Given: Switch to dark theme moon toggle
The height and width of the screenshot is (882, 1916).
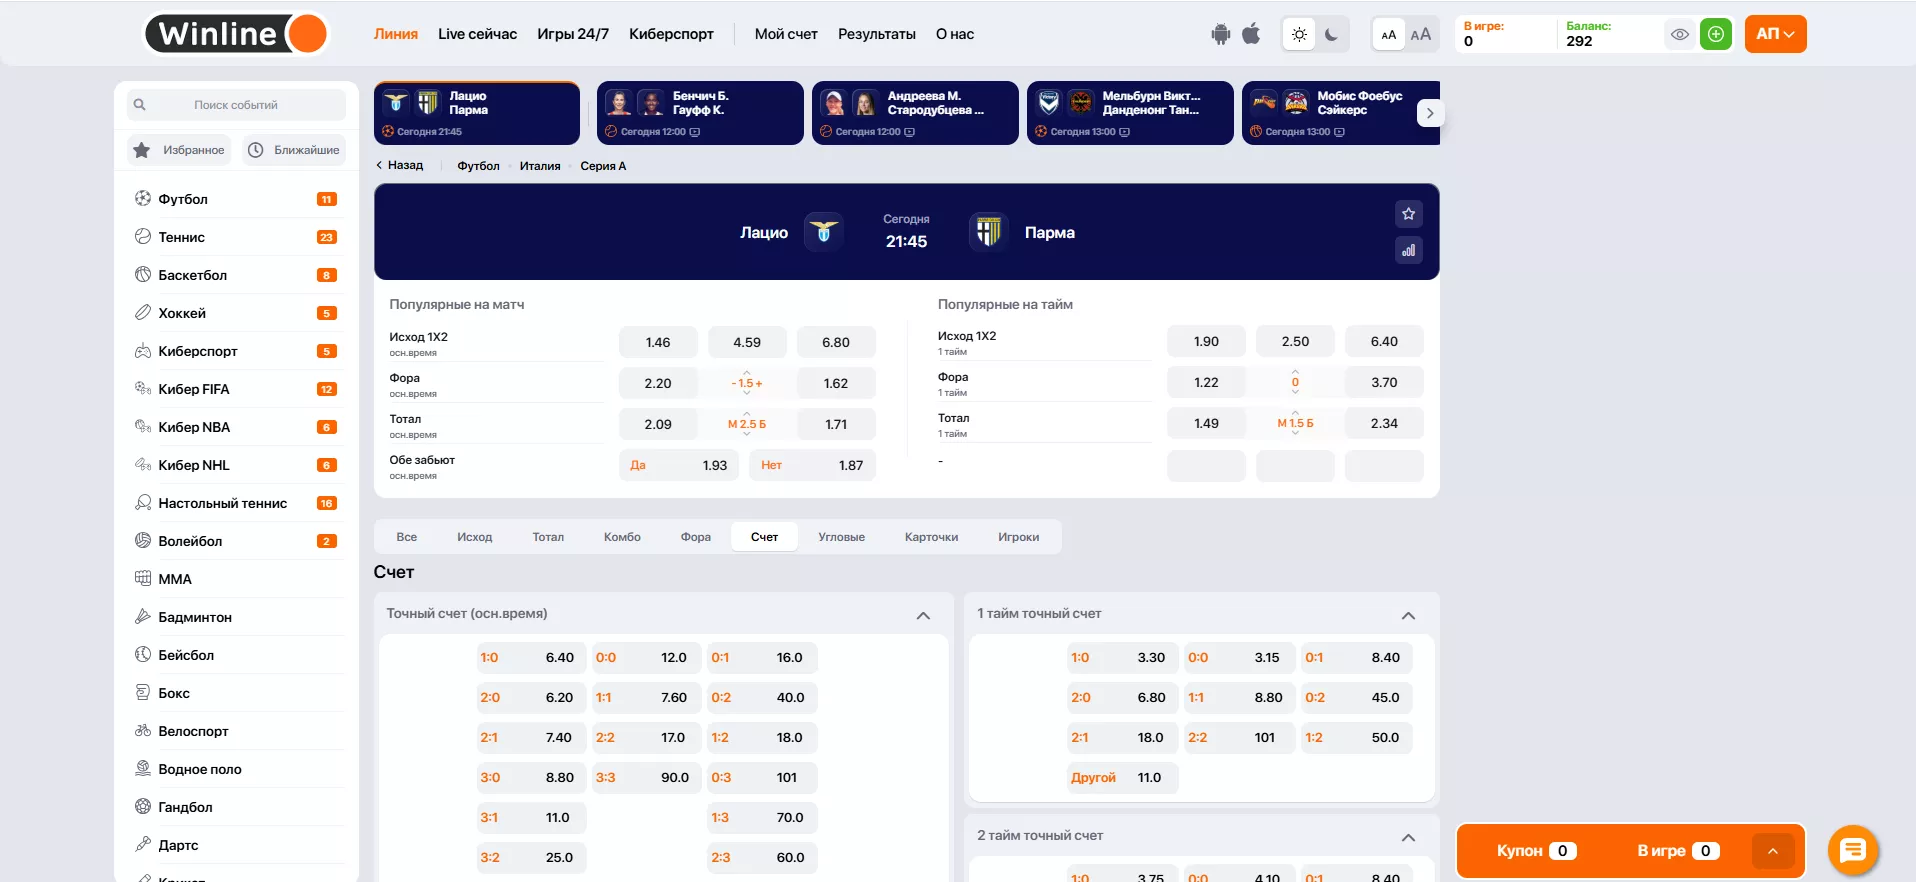Looking at the screenshot, I should (x=1331, y=34).
